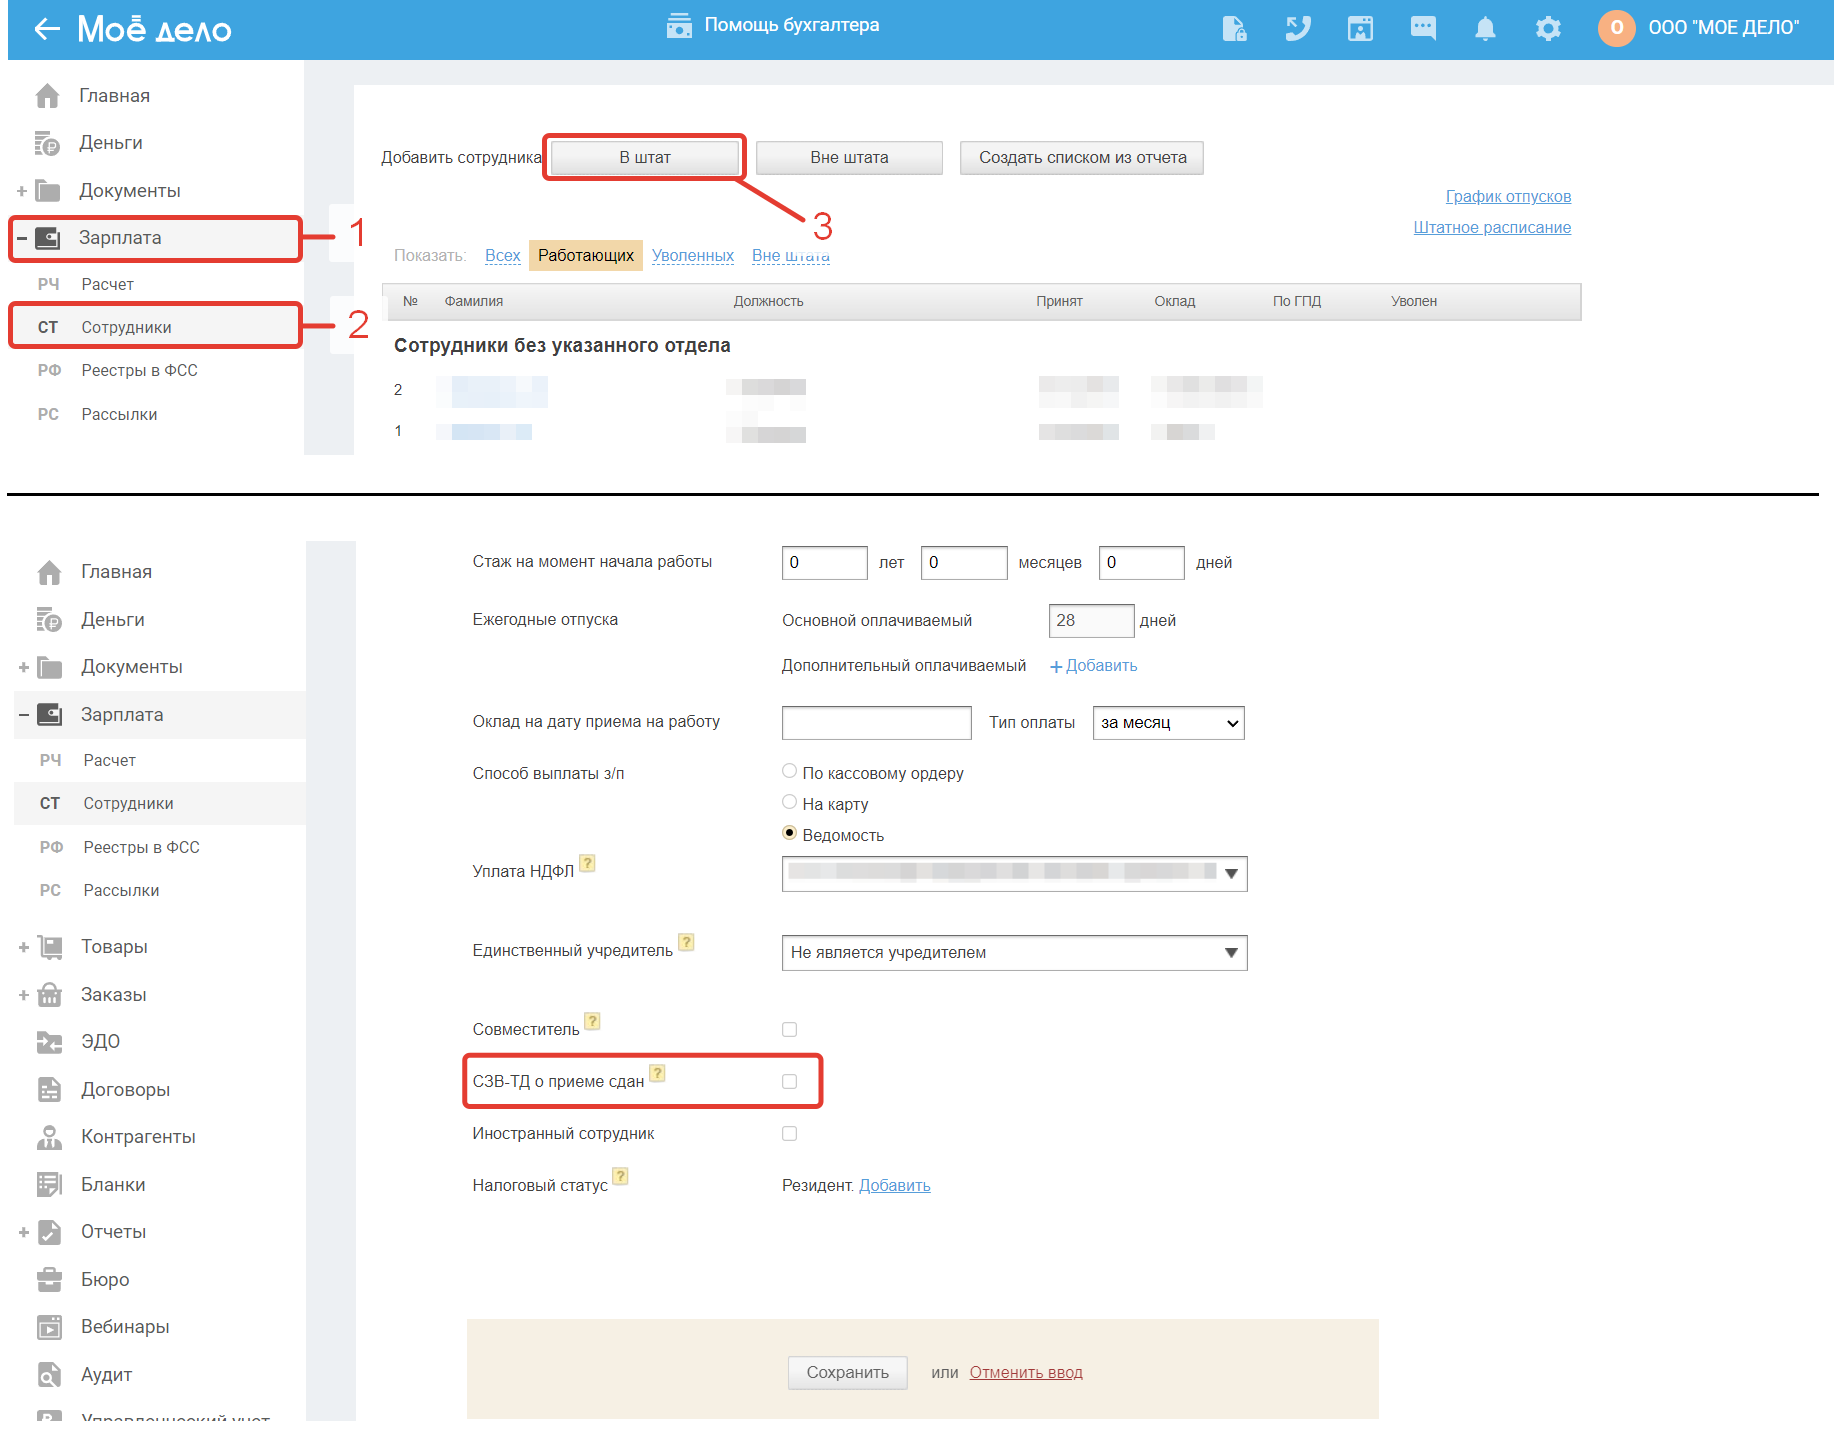Focus the Стаж days (дней) input field
Image resolution: width=1843 pixels, height=1450 pixels.
tap(1142, 563)
